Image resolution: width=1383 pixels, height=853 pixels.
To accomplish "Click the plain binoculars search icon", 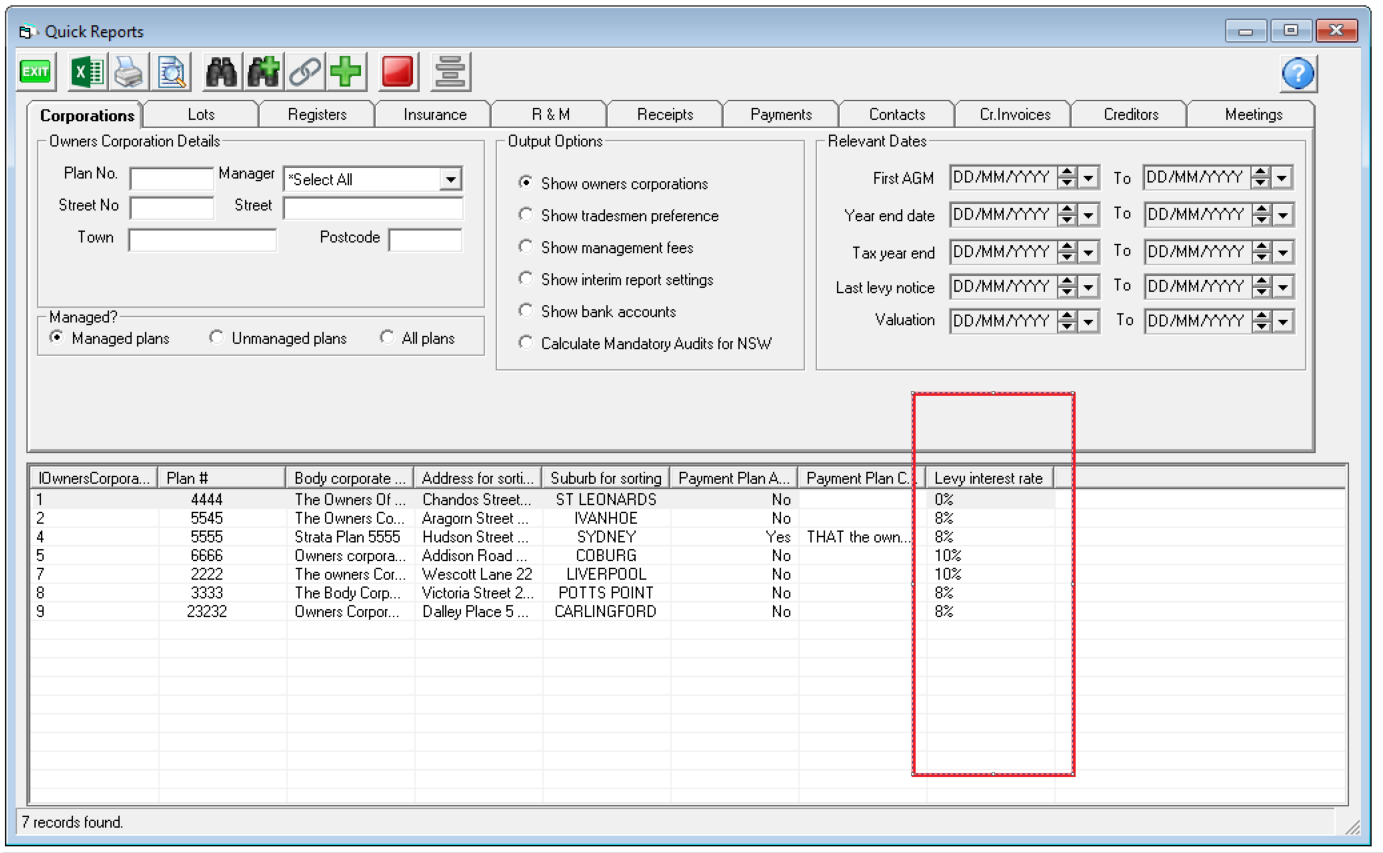I will (x=221, y=72).
